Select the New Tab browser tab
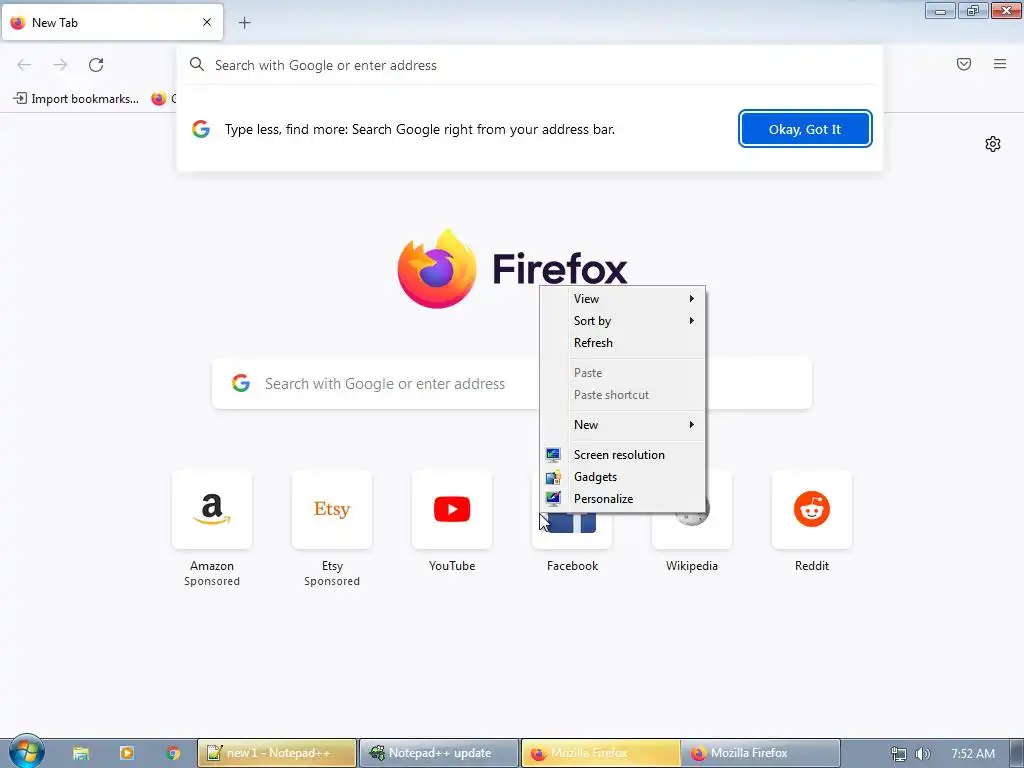 point(112,22)
